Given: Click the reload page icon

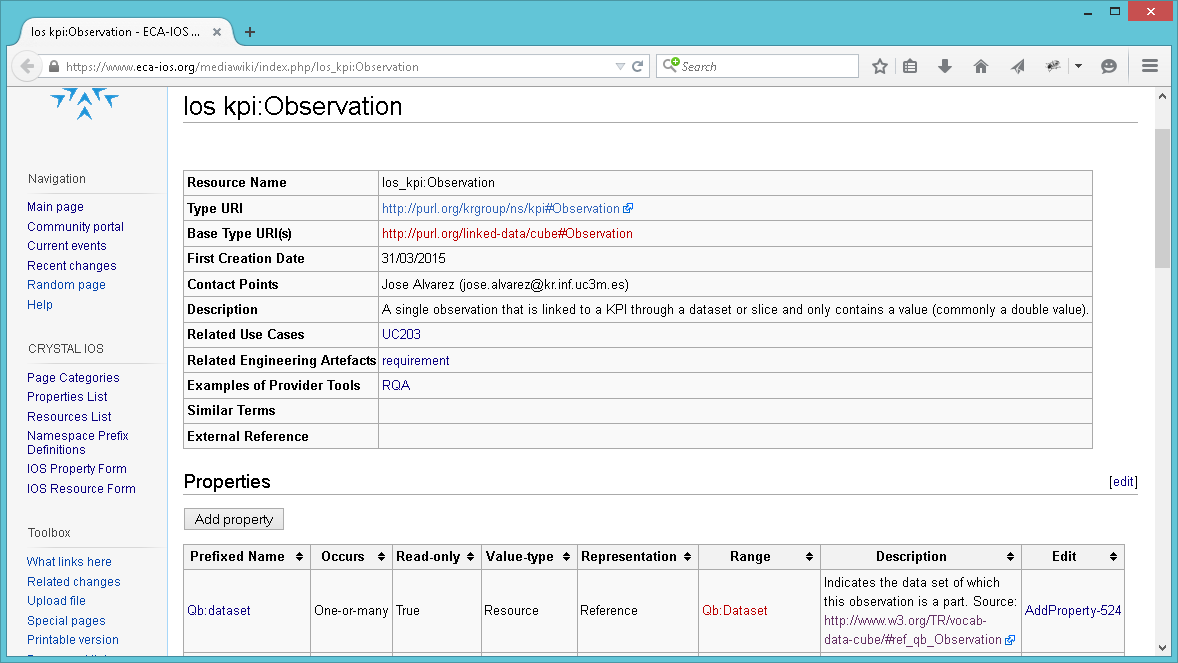Looking at the screenshot, I should (637, 66).
